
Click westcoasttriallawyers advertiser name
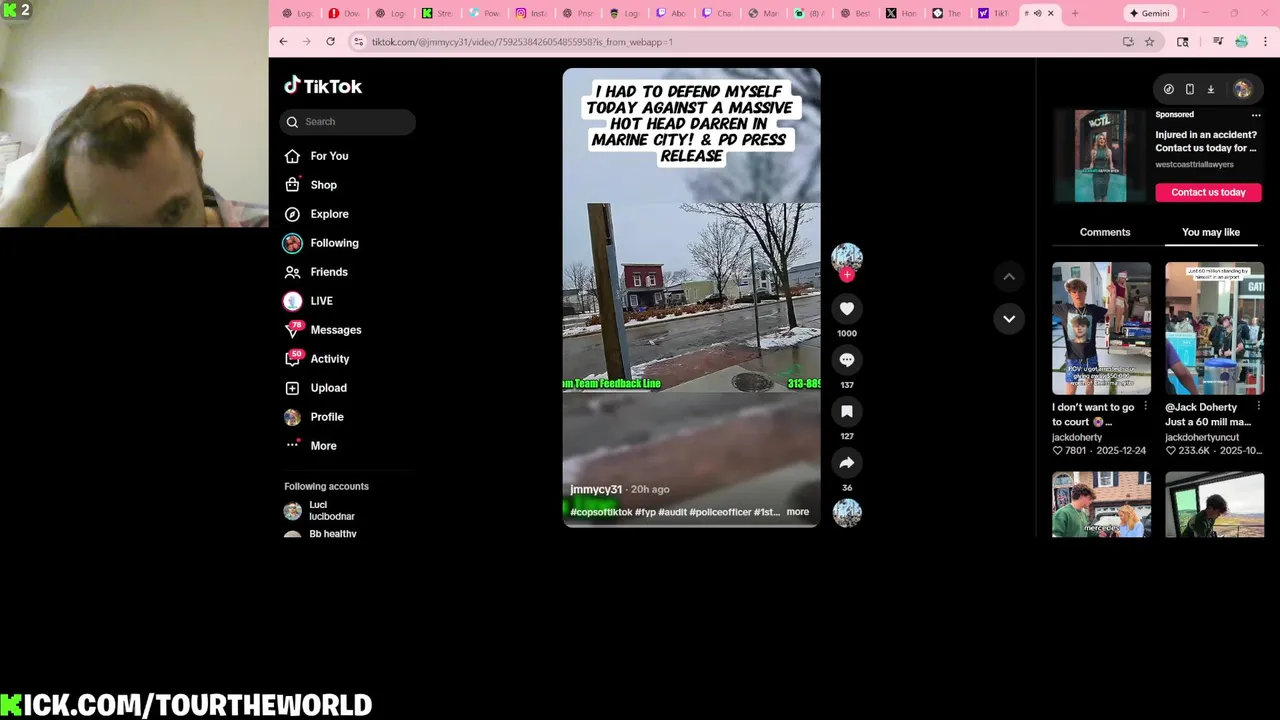[1194, 164]
